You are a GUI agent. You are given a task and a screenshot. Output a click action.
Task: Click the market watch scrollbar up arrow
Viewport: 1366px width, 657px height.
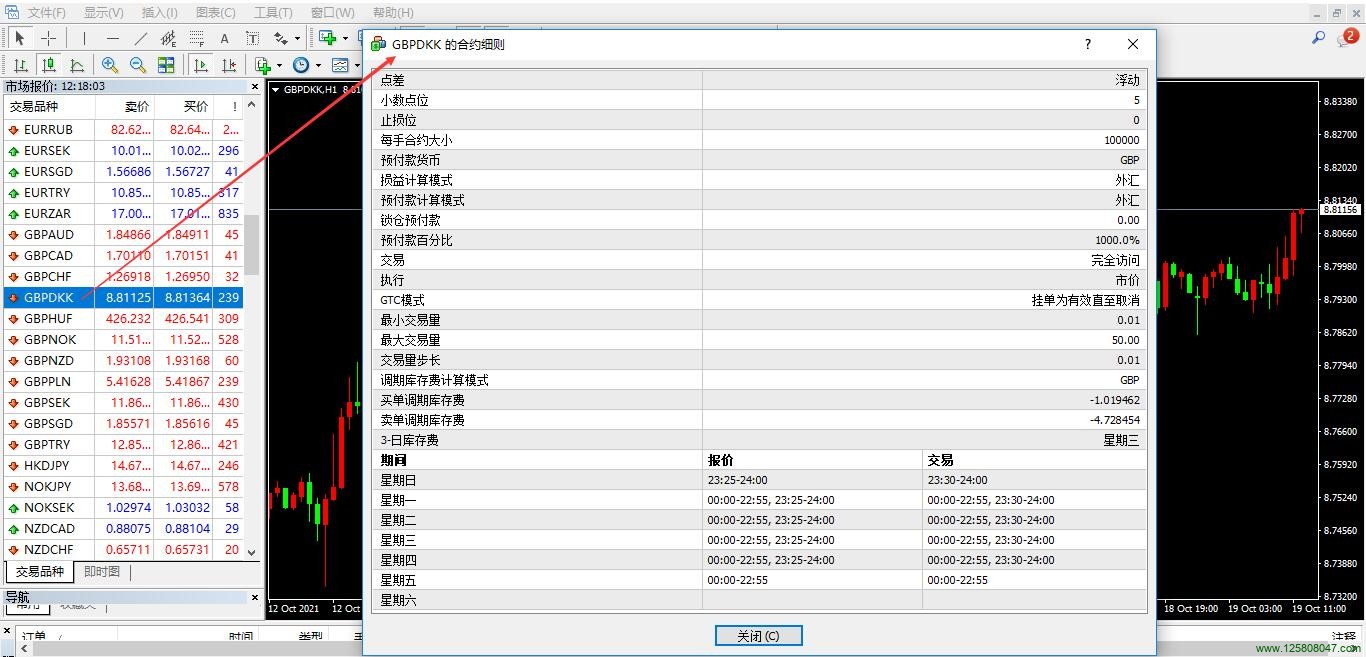coord(251,106)
